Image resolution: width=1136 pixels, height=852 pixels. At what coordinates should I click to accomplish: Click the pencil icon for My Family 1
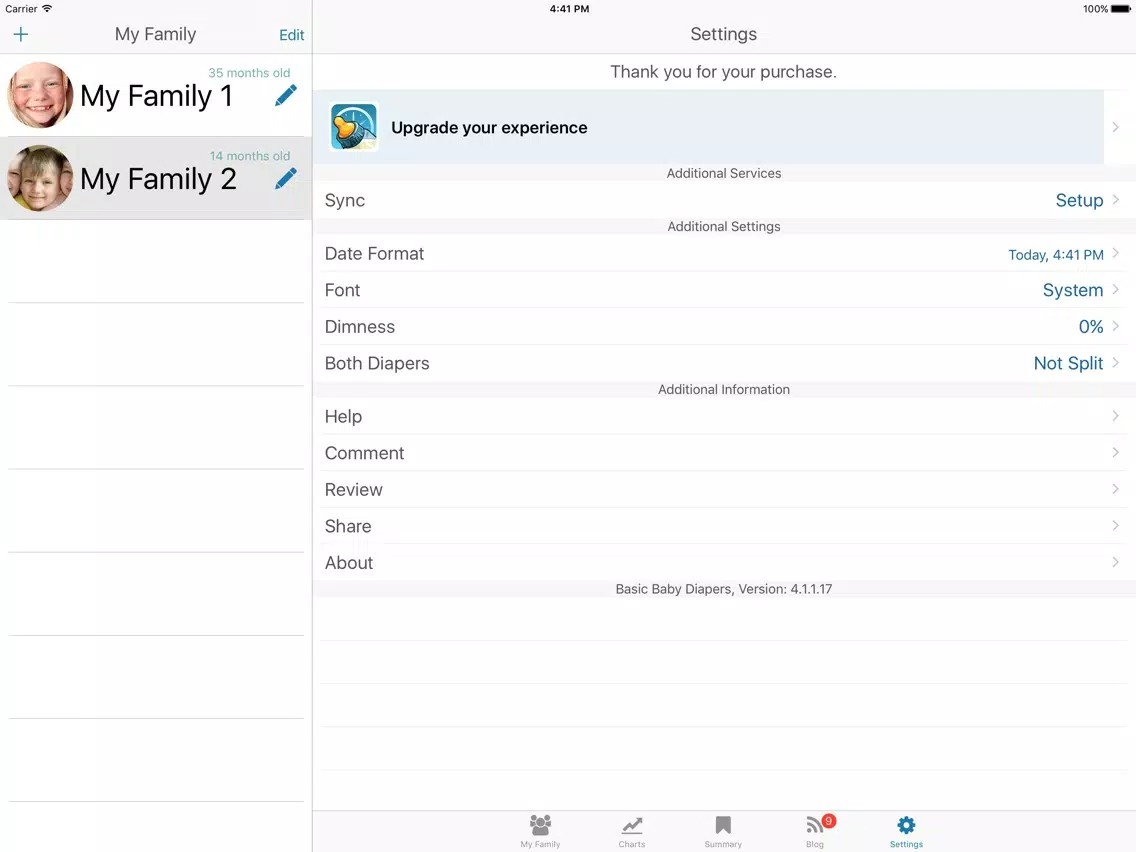[285, 95]
